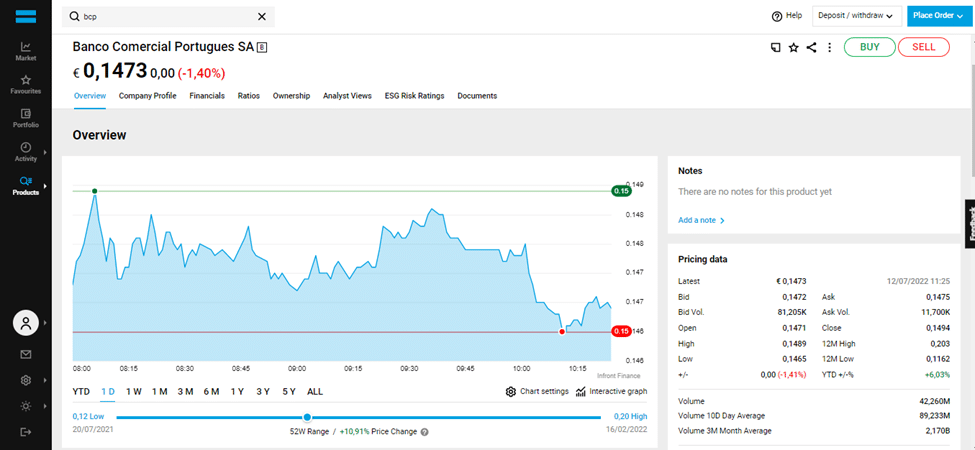Screen dimensions: 975x450
Task: Open the Interactive graph
Action: tap(611, 392)
